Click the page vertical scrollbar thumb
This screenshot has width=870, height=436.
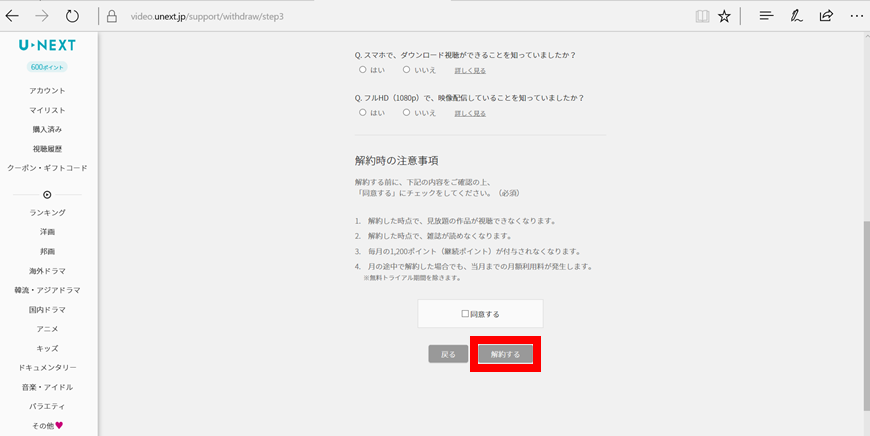tap(866, 316)
